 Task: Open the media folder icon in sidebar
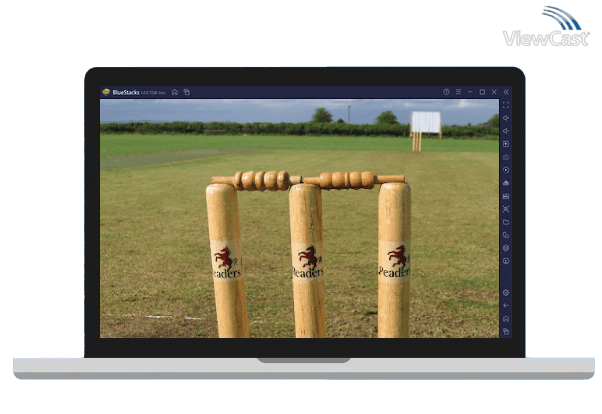tap(506, 222)
